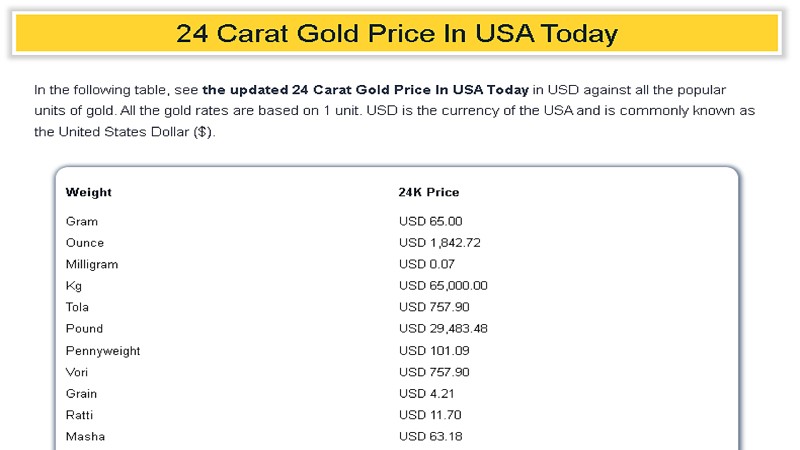Select the USD 65,000.00 Kg price
This screenshot has width=800, height=450.
coord(443,286)
